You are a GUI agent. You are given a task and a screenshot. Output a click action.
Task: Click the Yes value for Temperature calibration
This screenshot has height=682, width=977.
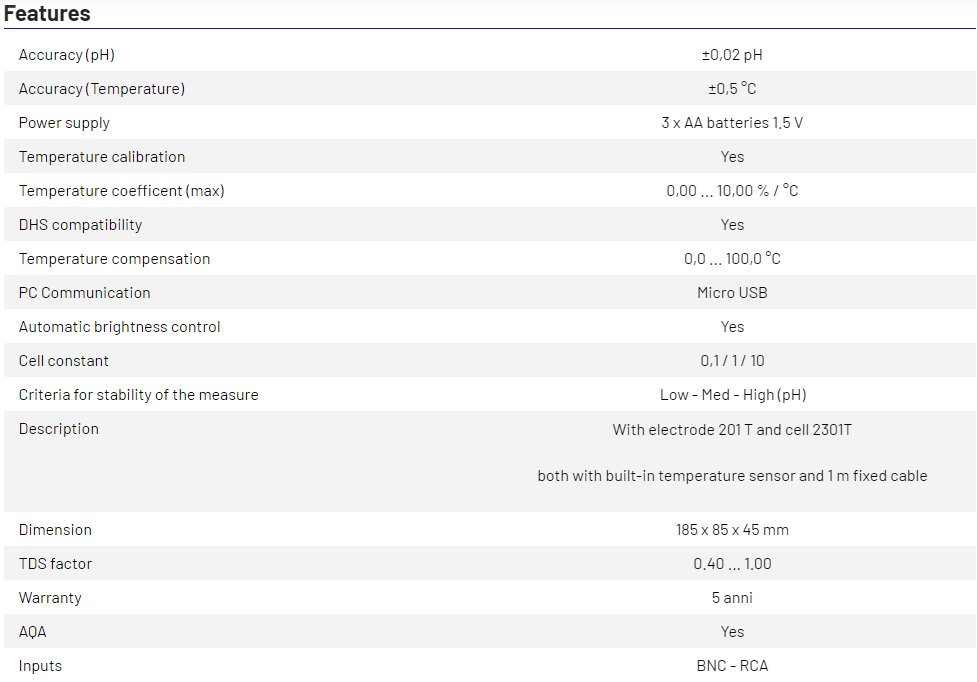point(732,157)
